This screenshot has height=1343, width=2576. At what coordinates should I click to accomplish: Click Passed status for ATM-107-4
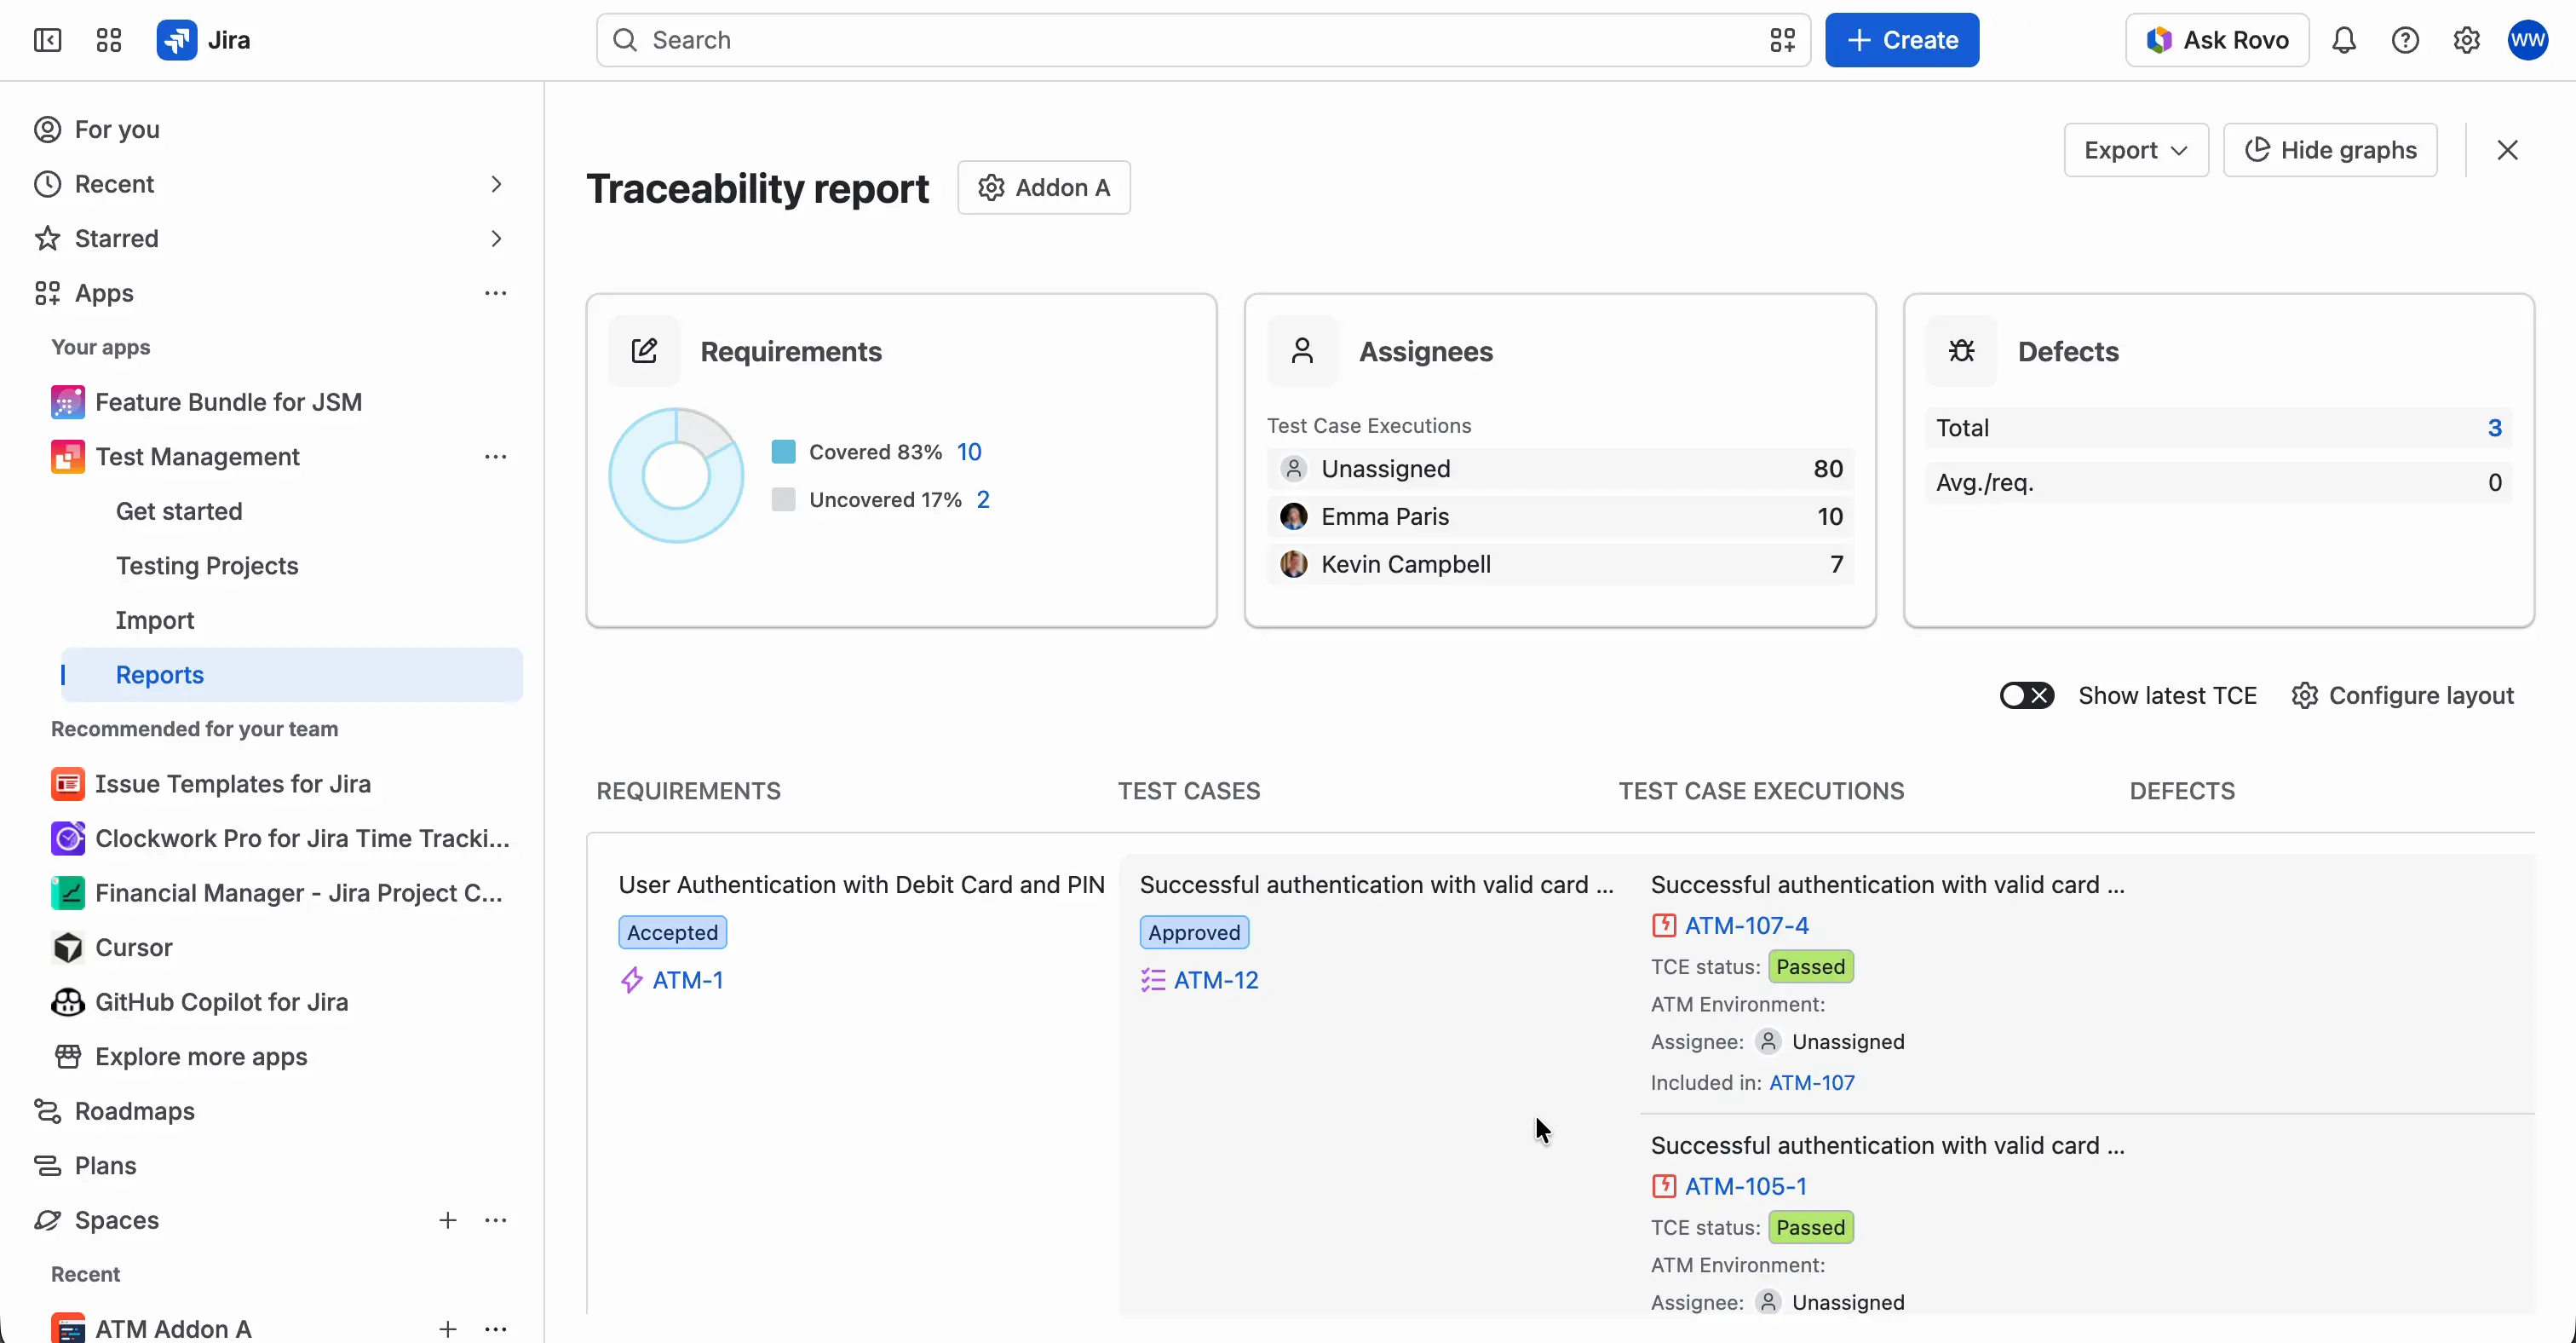[1810, 967]
